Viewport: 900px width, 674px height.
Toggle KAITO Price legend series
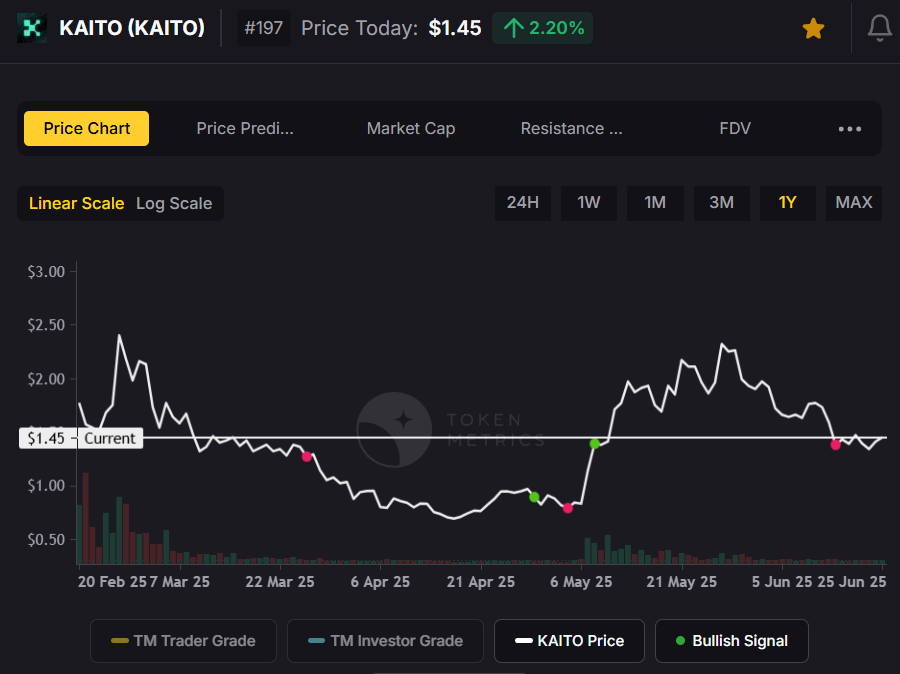(569, 641)
